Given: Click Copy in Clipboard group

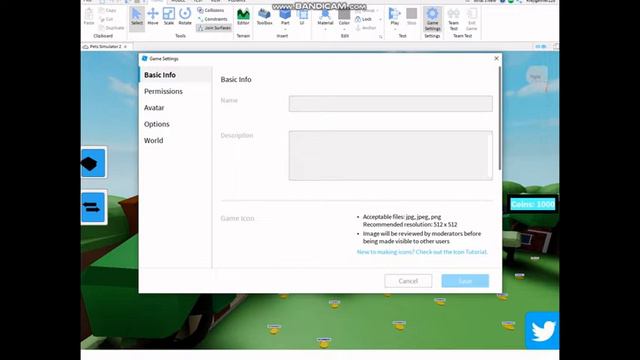Looking at the screenshot, I should [108, 10].
